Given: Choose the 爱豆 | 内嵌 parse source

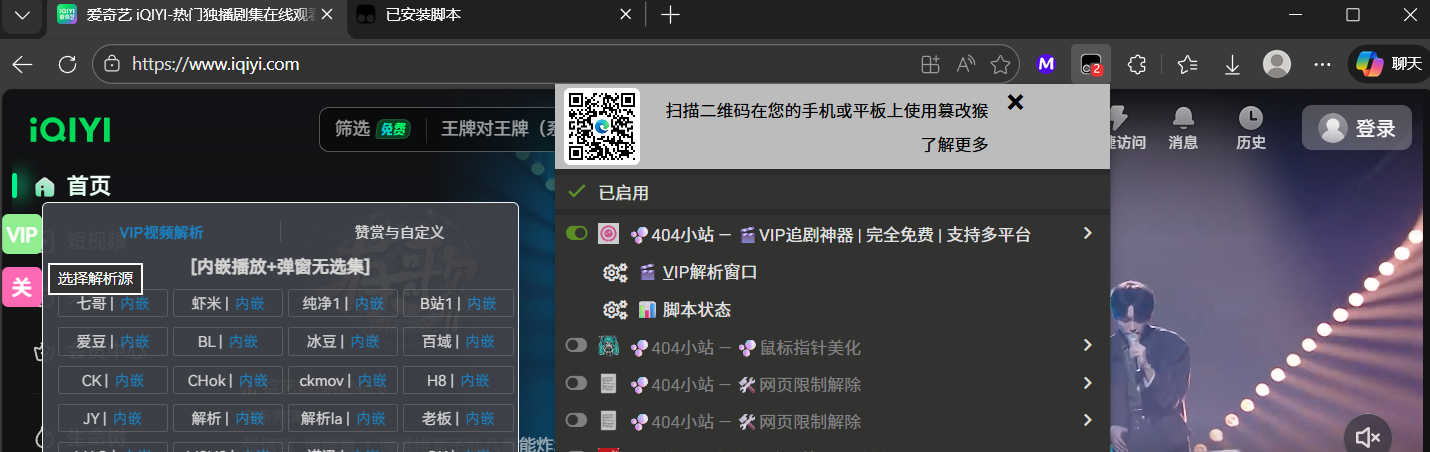Looking at the screenshot, I should coord(113,342).
